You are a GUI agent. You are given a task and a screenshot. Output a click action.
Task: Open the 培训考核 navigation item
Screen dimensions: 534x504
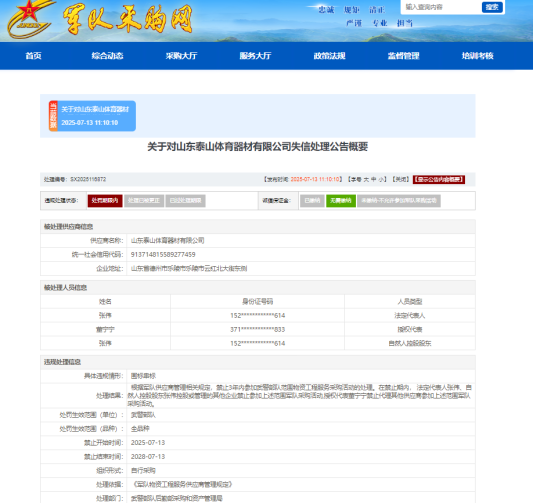pyautogui.click(x=477, y=56)
